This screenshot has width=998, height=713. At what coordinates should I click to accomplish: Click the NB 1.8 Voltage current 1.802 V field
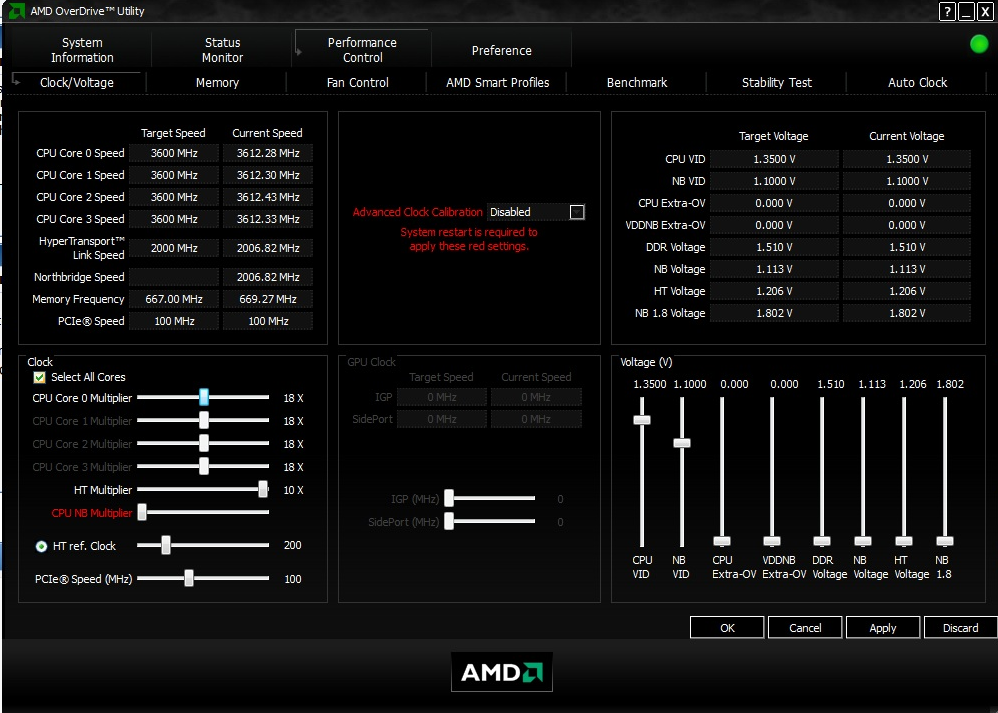(x=907, y=313)
